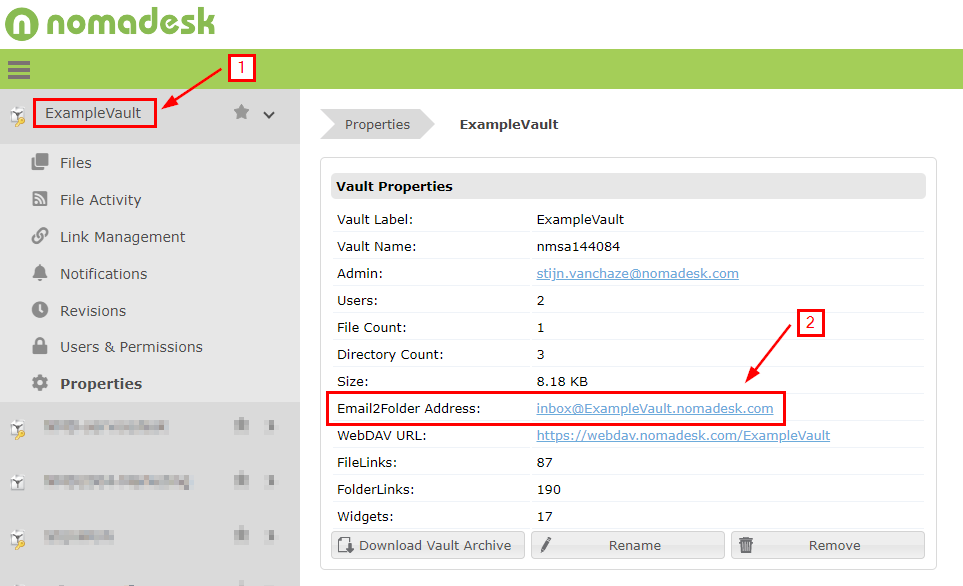Select the ExampleVault vault name in sidebar
963x586 pixels.
[x=93, y=113]
